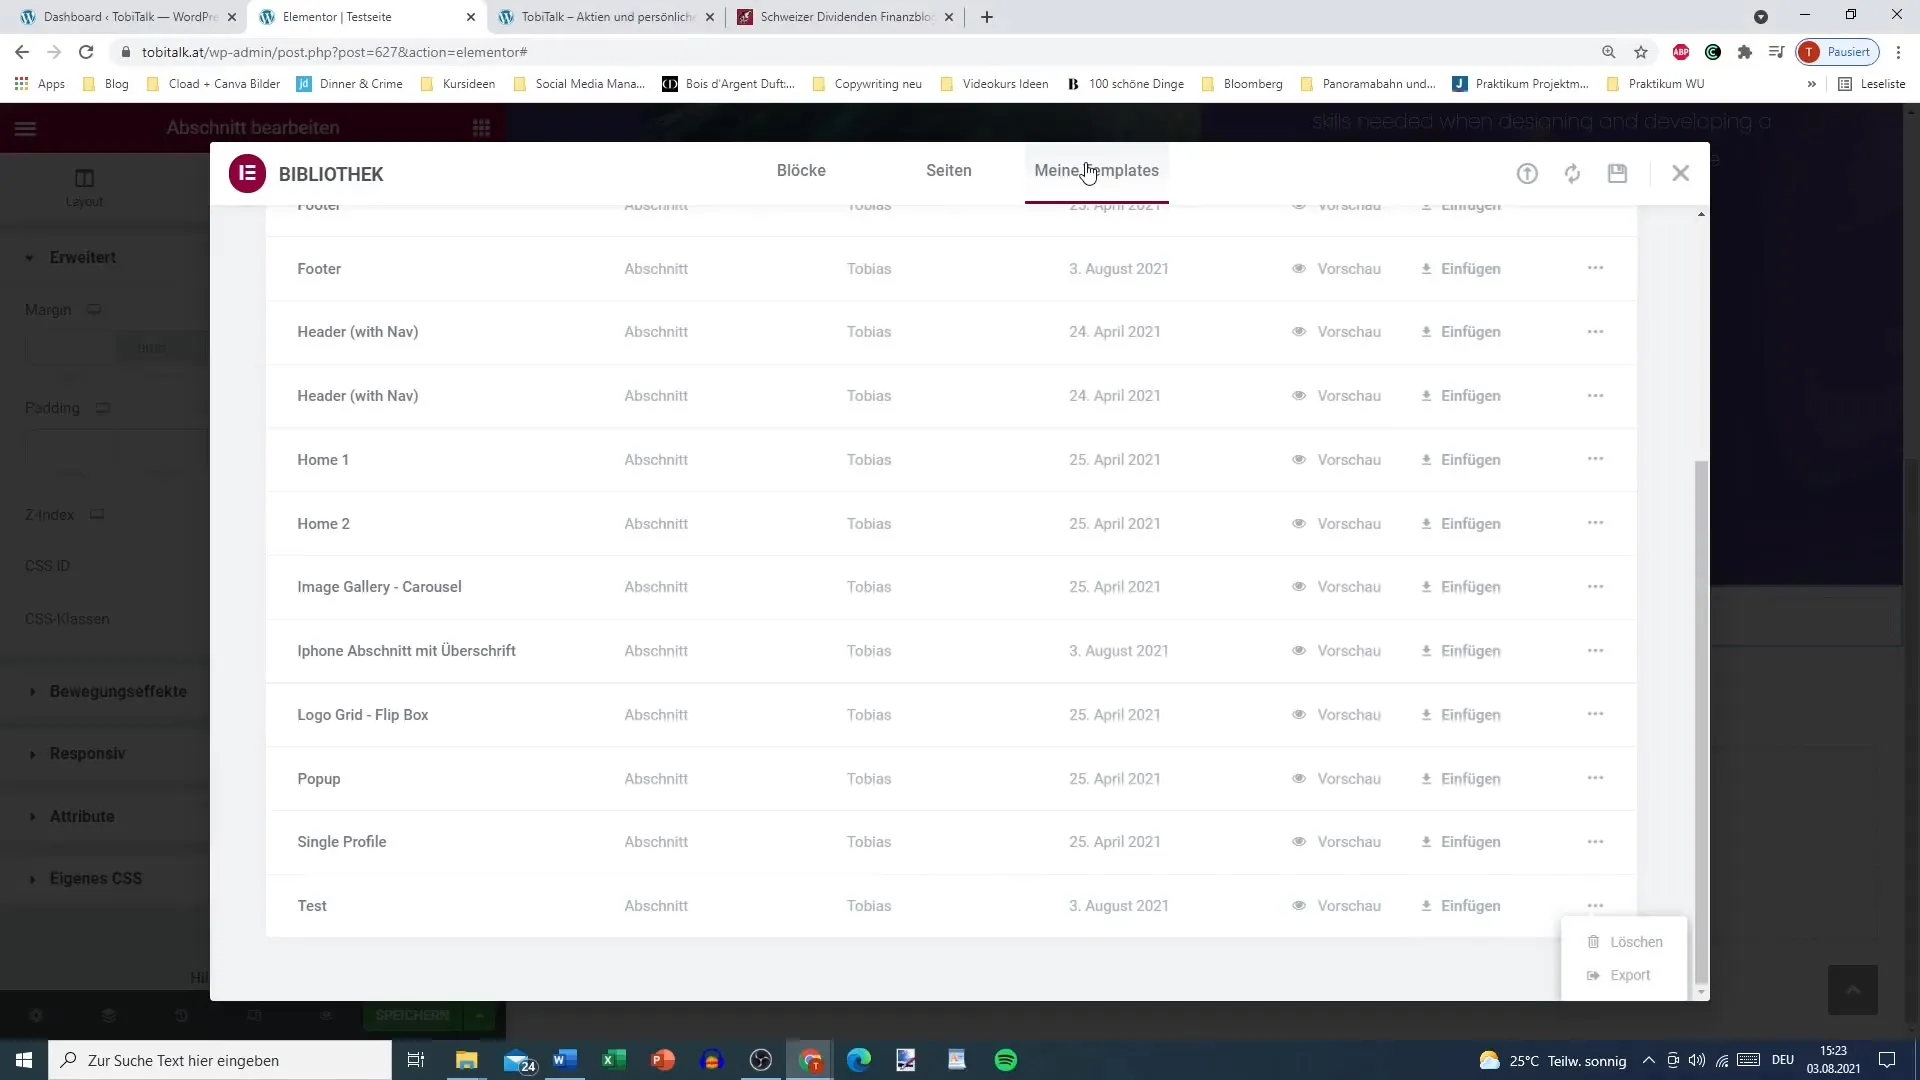This screenshot has width=1920, height=1080.
Task: Bookmark this page with the star icon
Action: (1640, 52)
